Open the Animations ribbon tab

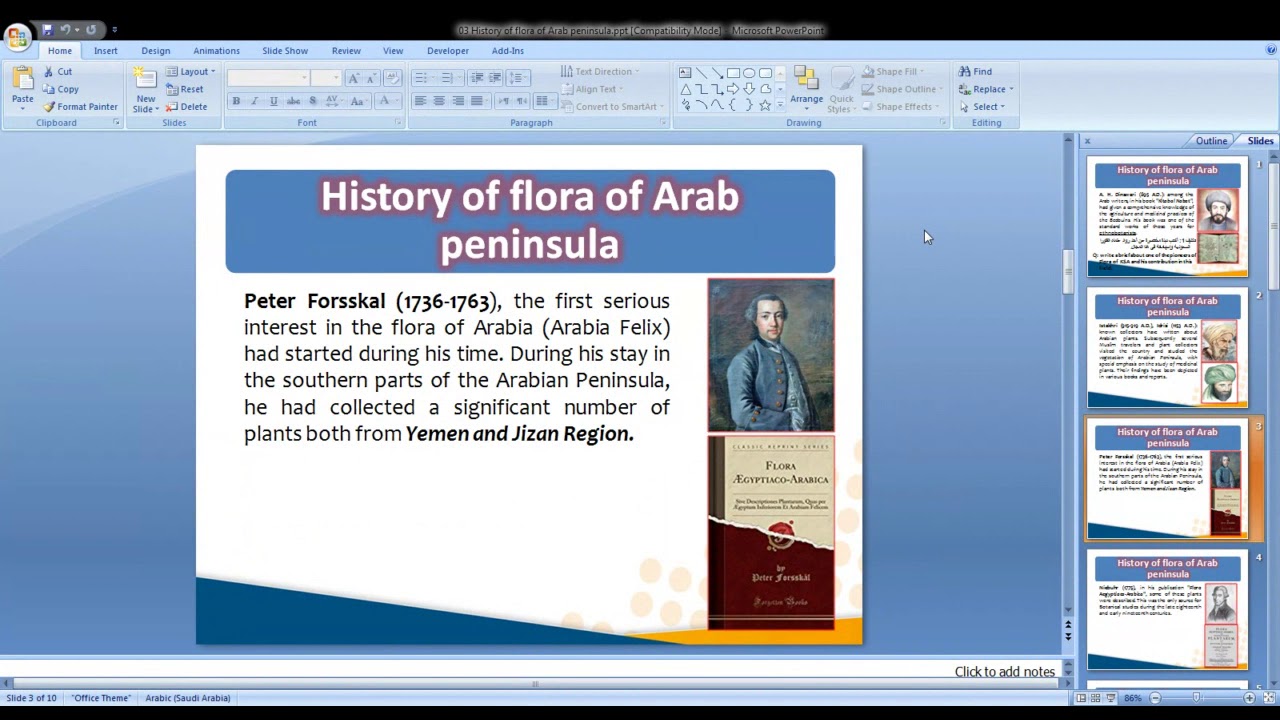coord(216,51)
